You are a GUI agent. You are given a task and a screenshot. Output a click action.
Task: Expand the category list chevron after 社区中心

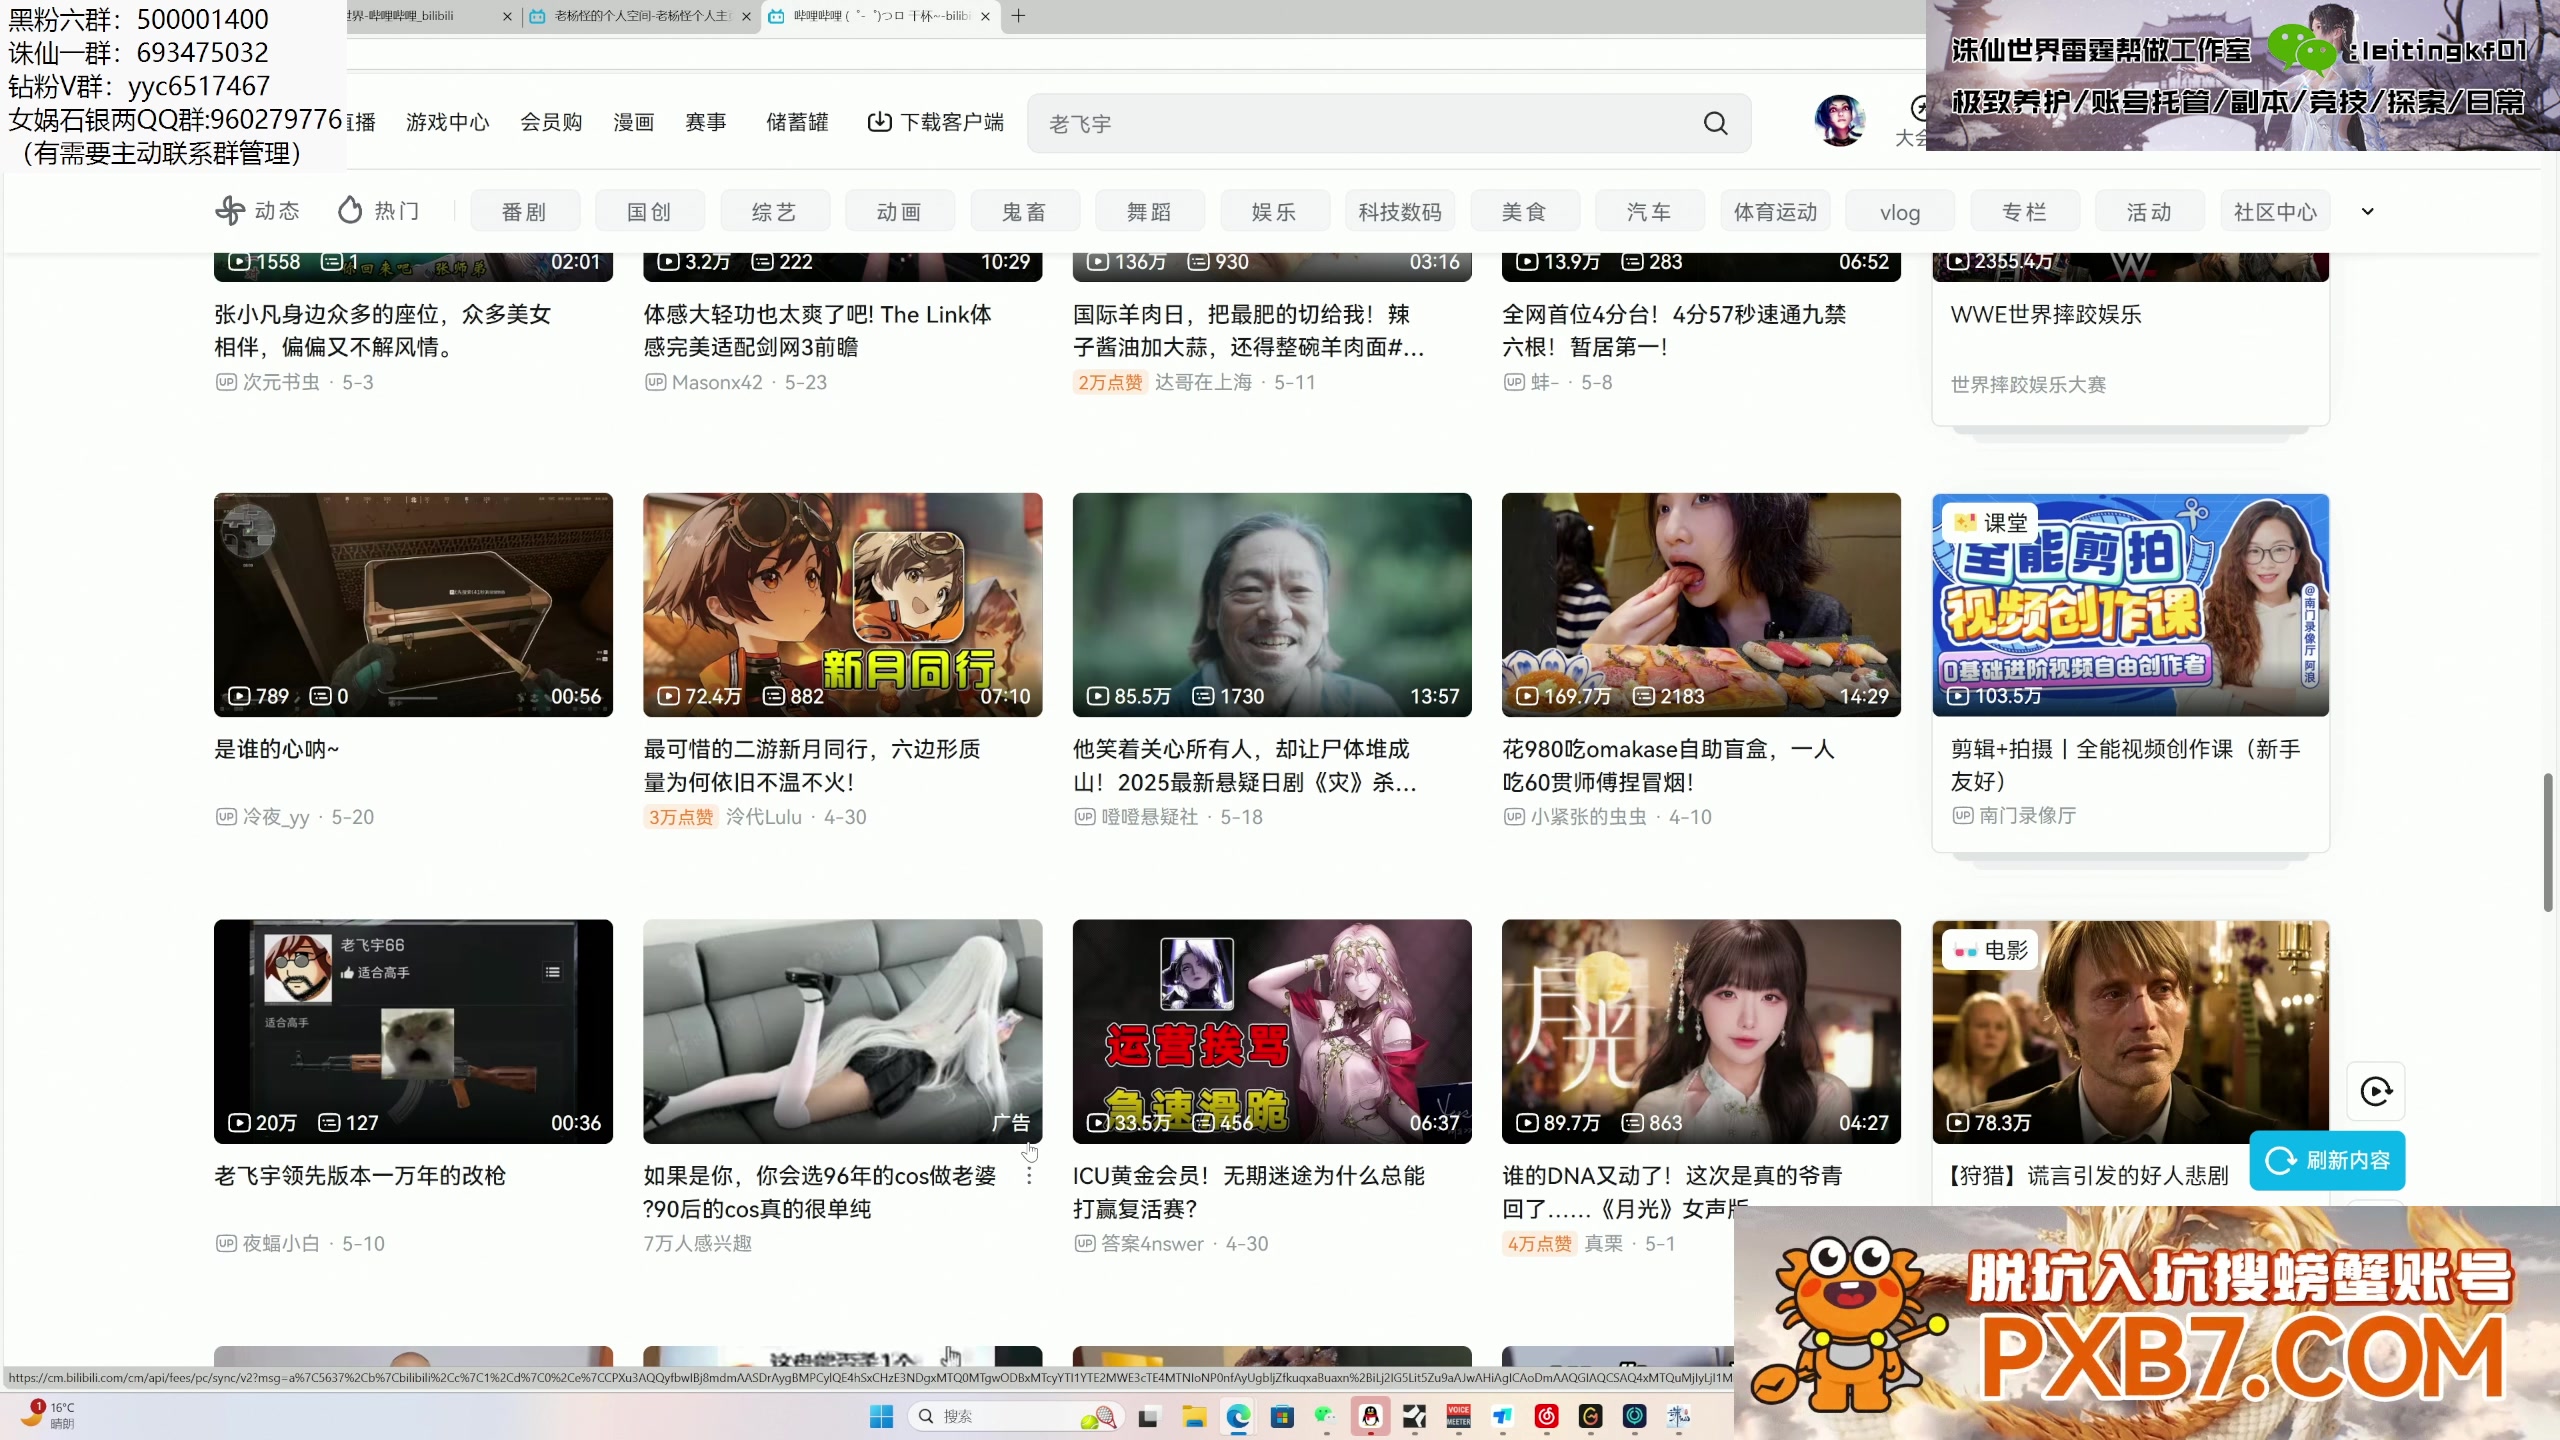coord(2367,212)
